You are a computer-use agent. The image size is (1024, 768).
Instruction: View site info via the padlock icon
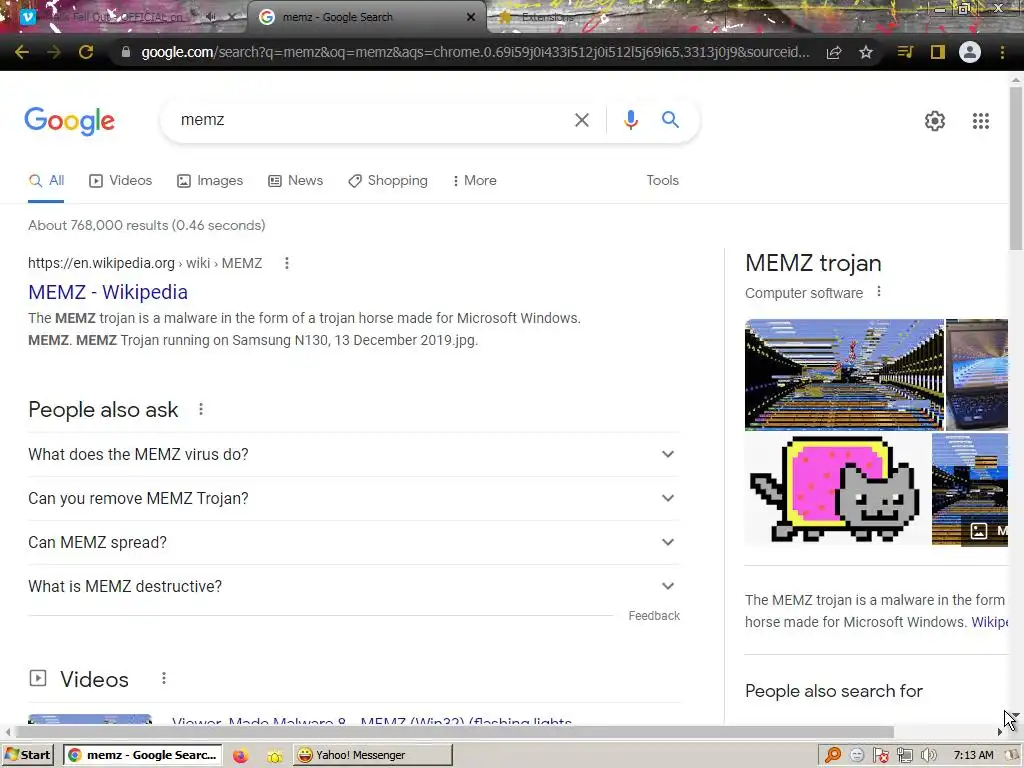[x=125, y=52]
